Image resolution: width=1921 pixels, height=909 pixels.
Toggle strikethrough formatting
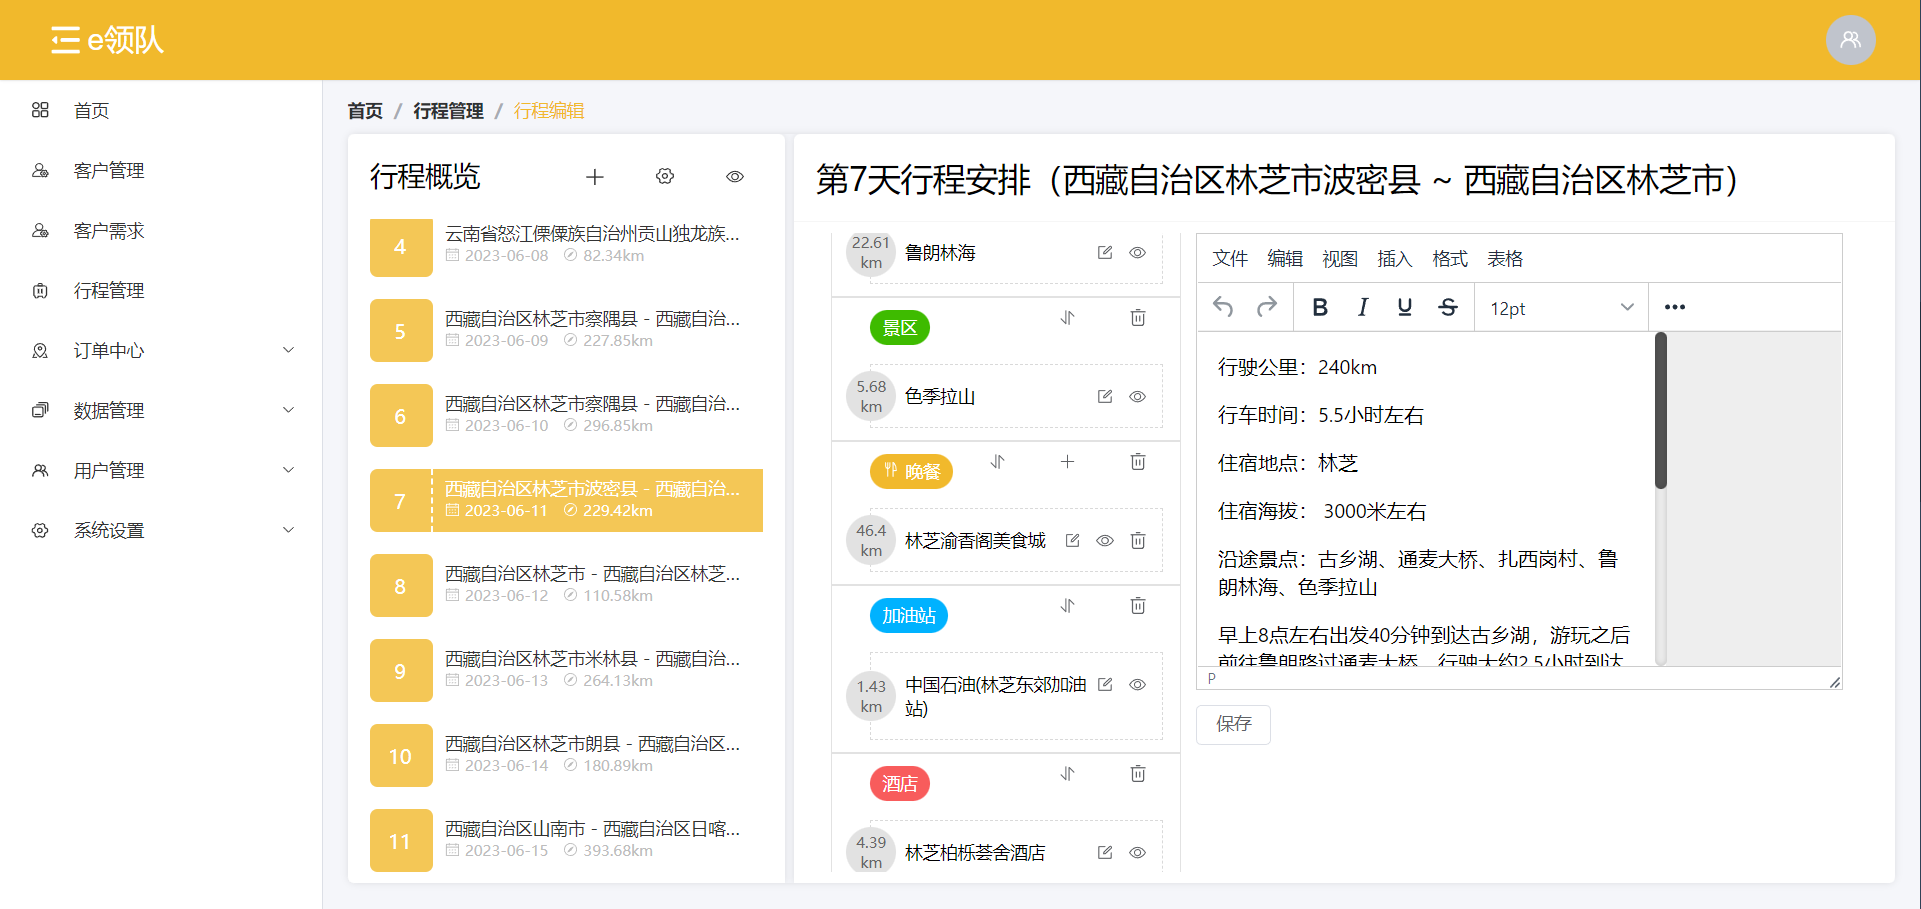point(1448,307)
